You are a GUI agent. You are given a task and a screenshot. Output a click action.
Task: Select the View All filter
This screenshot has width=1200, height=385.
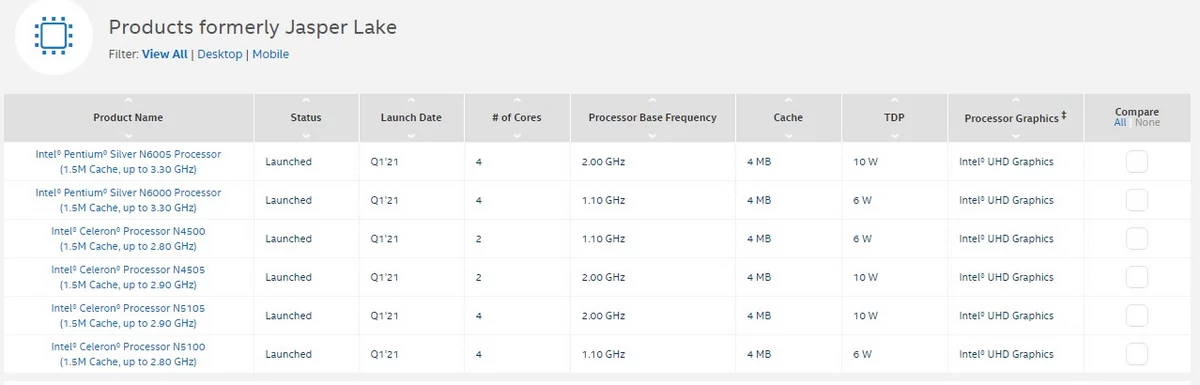(x=164, y=54)
